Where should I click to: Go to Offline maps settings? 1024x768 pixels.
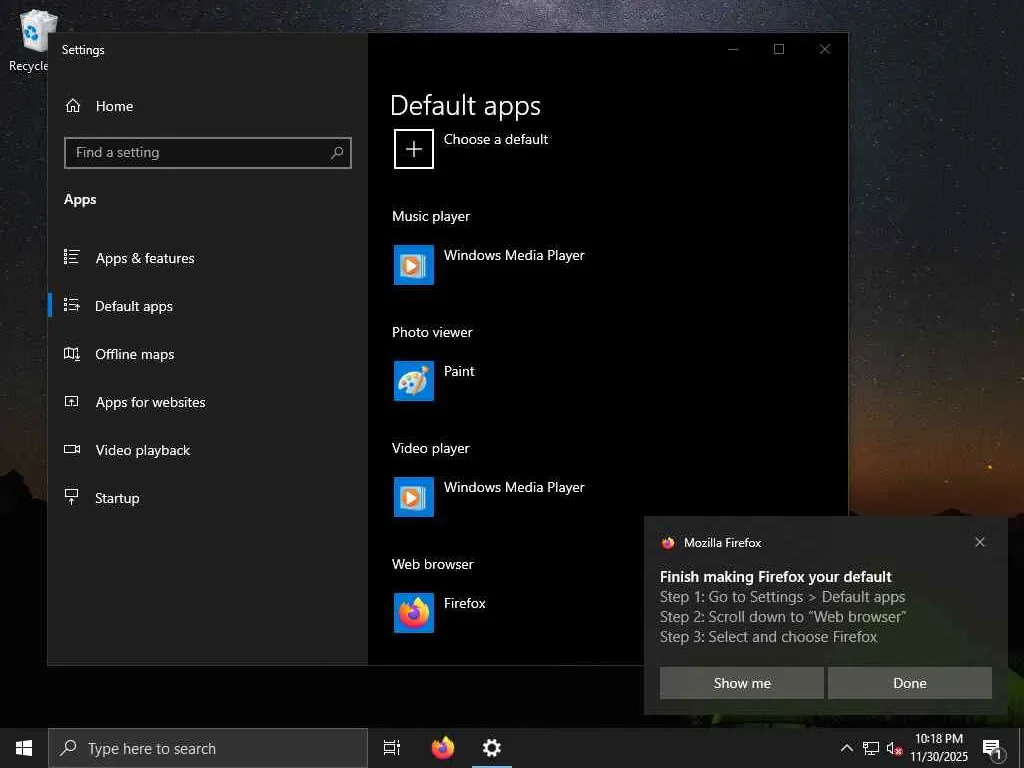tap(135, 354)
